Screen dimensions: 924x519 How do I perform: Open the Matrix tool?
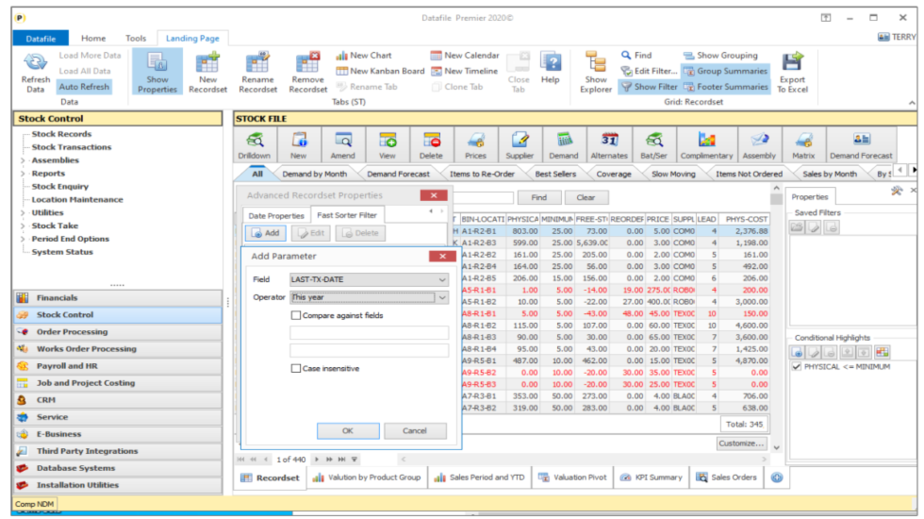click(803, 145)
